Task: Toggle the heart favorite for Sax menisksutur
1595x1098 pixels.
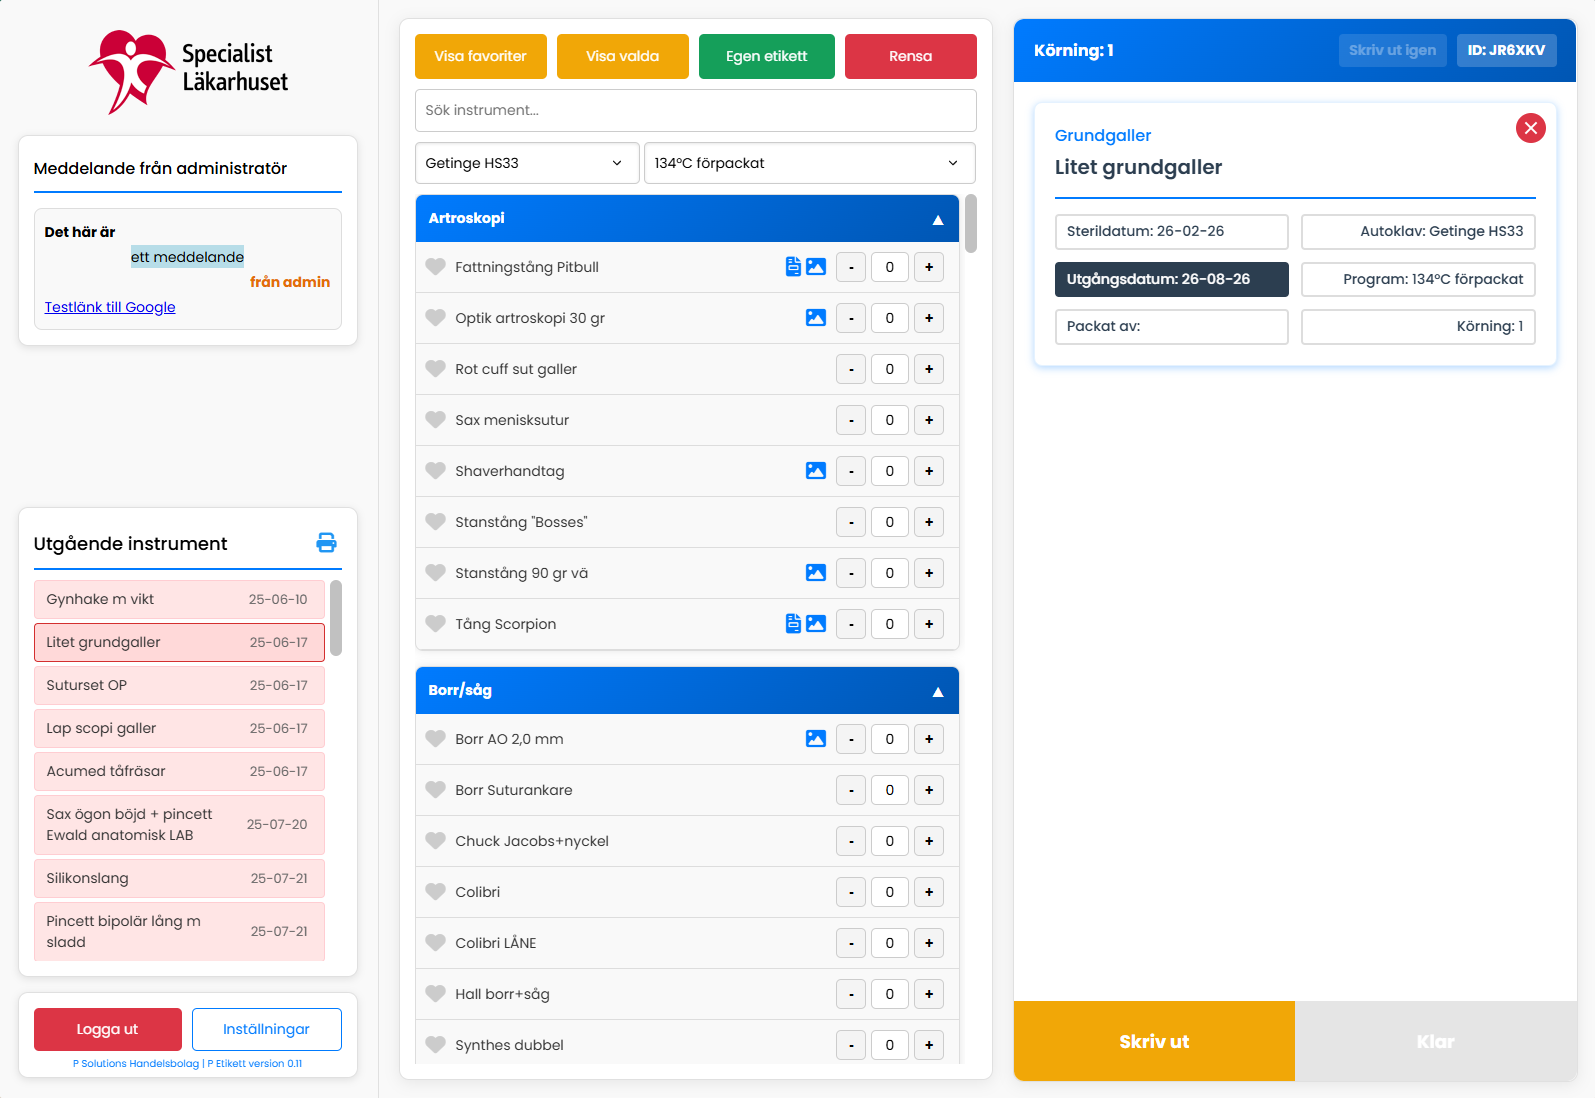Action: point(435,420)
